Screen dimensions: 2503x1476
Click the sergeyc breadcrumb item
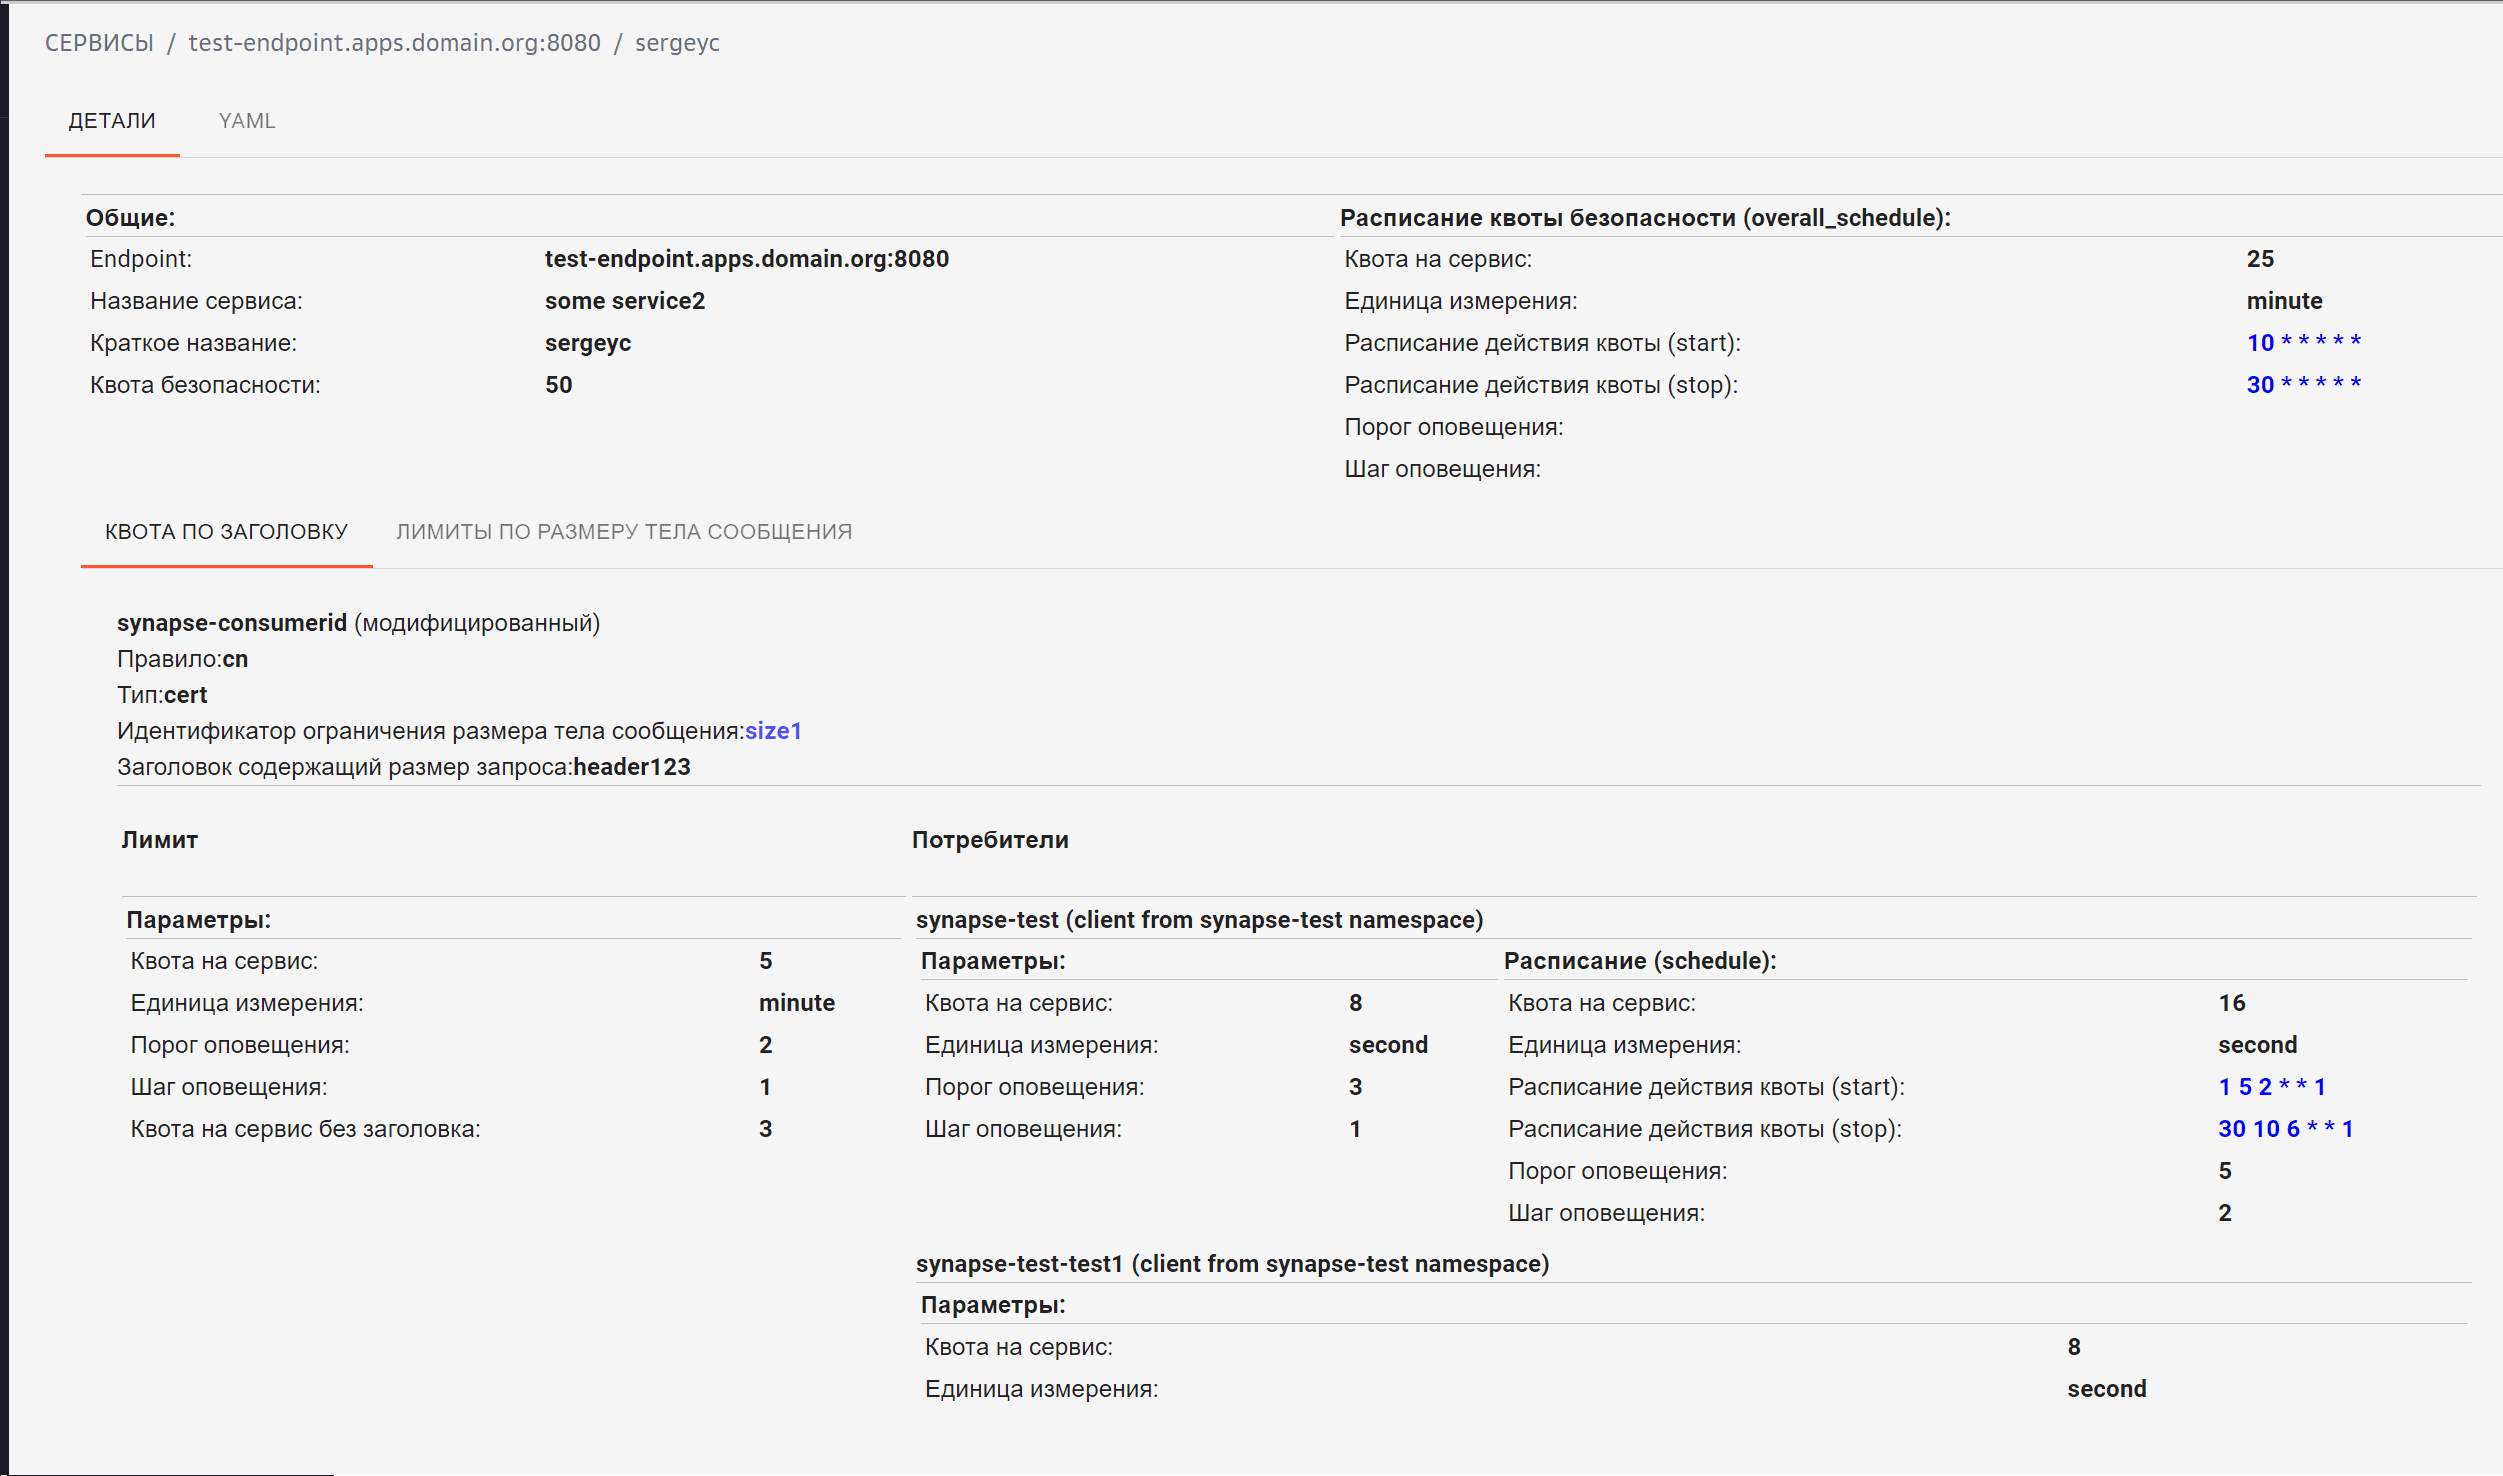click(x=677, y=43)
